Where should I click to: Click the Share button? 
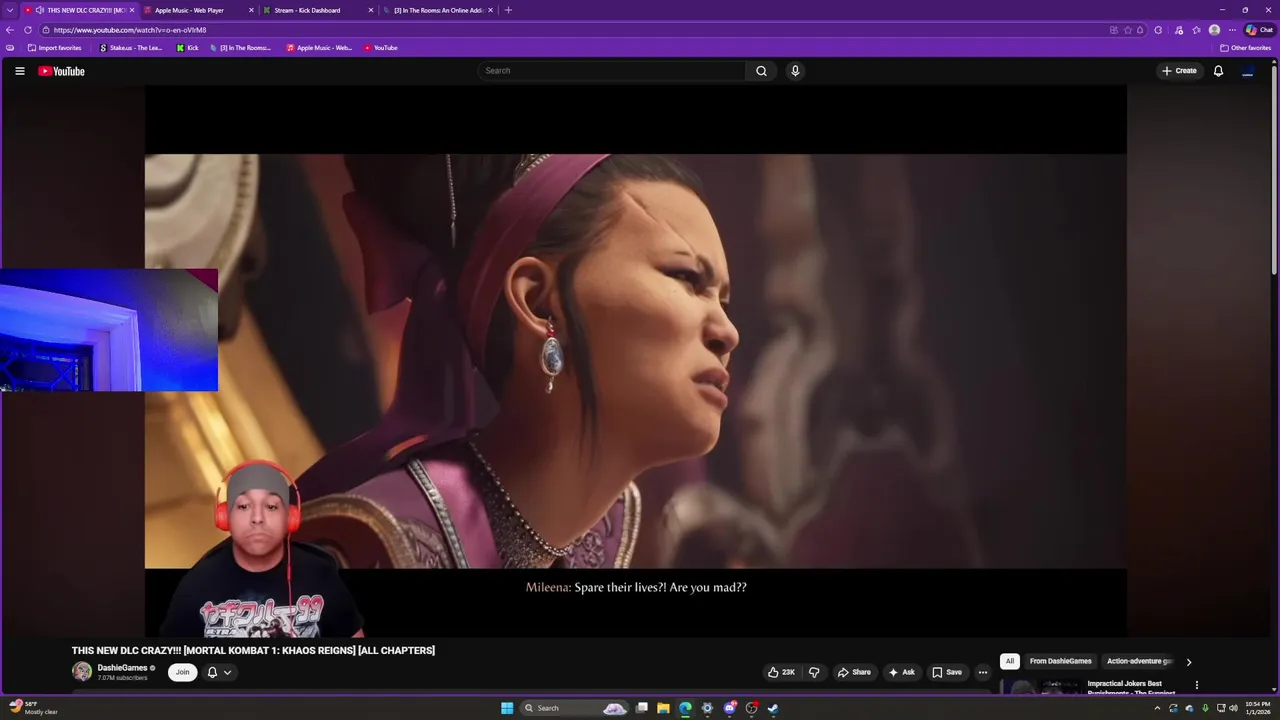point(854,672)
